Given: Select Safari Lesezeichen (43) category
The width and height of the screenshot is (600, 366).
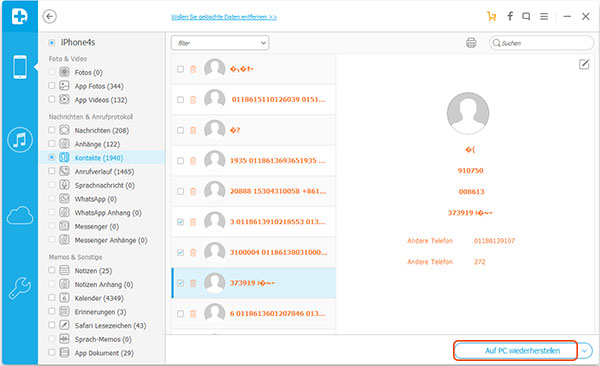Looking at the screenshot, I should click(111, 325).
